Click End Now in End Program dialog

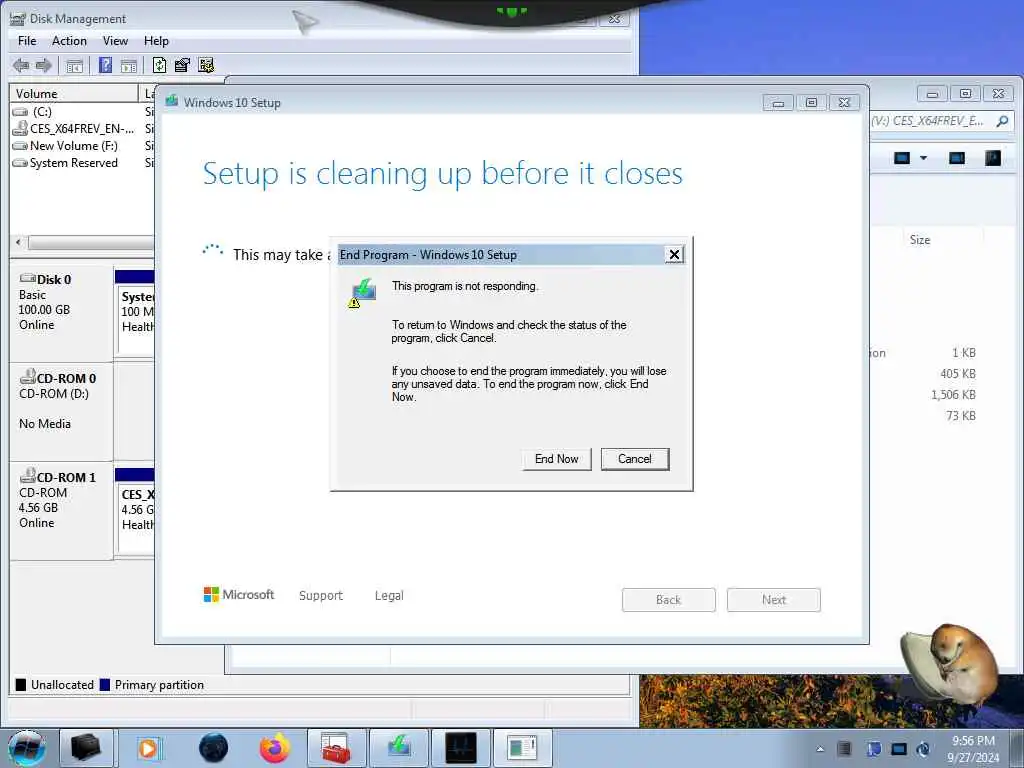[556, 459]
